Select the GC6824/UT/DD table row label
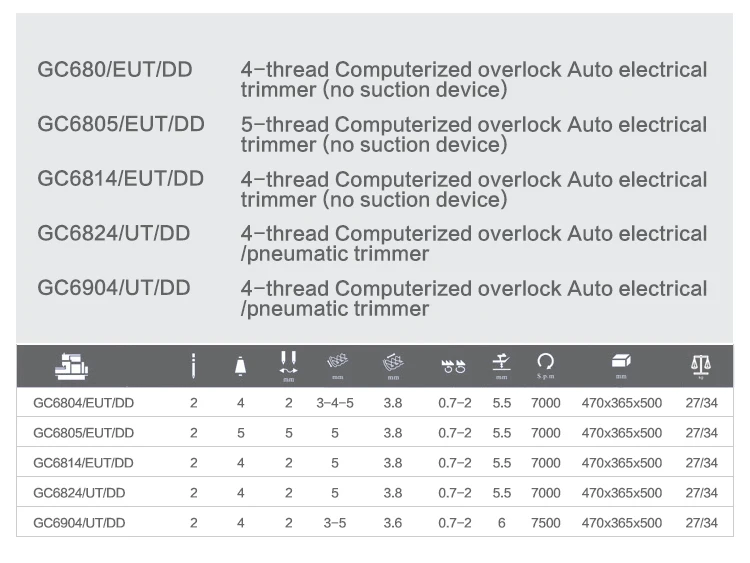The image size is (750, 563). point(79,493)
